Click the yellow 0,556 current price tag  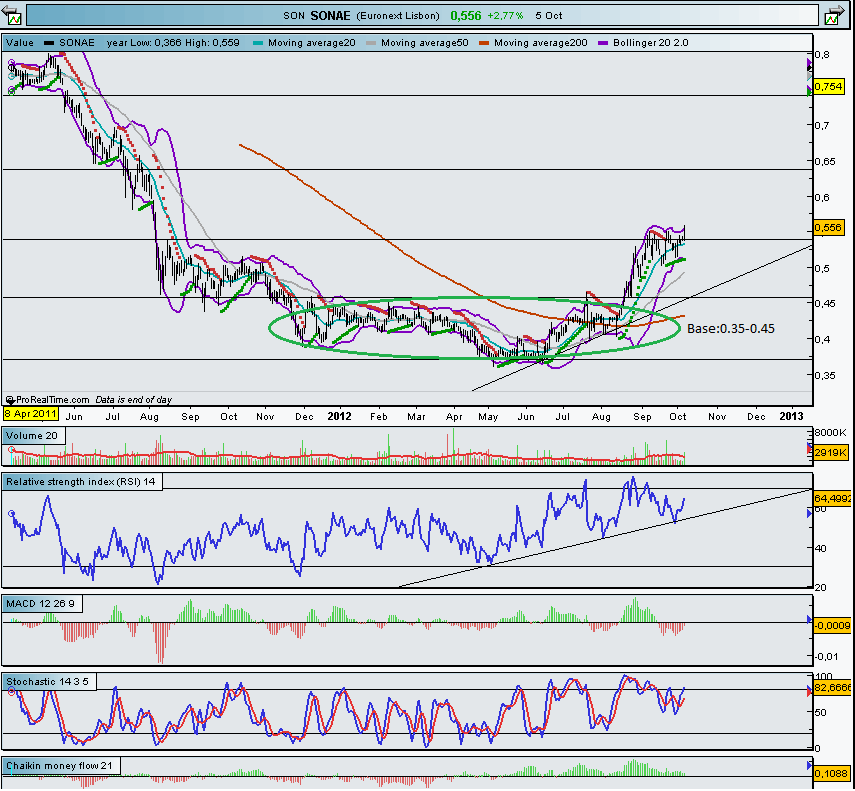(829, 228)
